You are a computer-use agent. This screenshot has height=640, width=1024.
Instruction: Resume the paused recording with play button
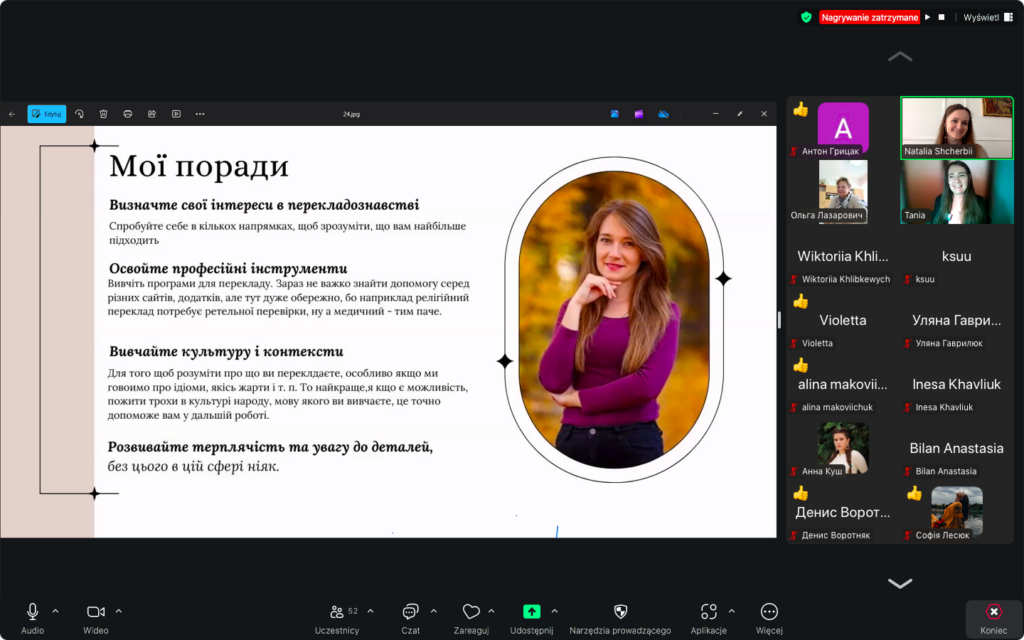[x=927, y=17]
